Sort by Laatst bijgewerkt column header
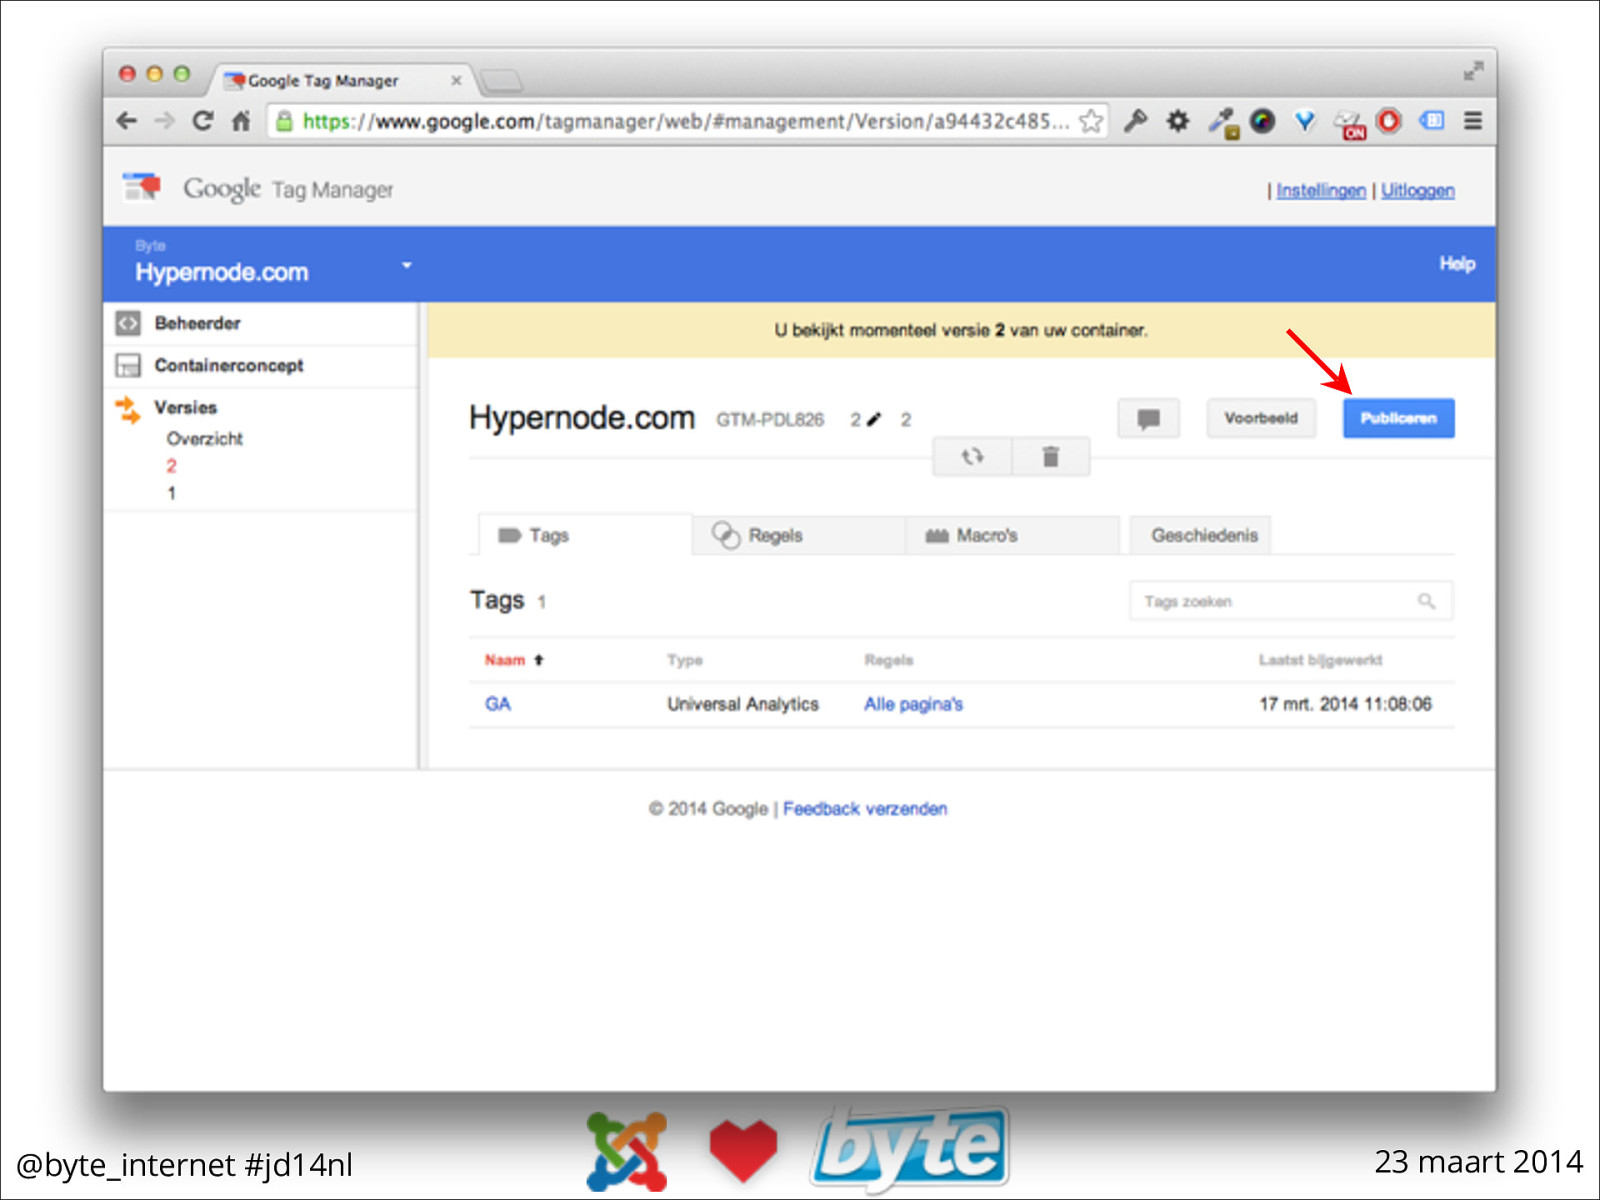The image size is (1600, 1200). [1320, 660]
